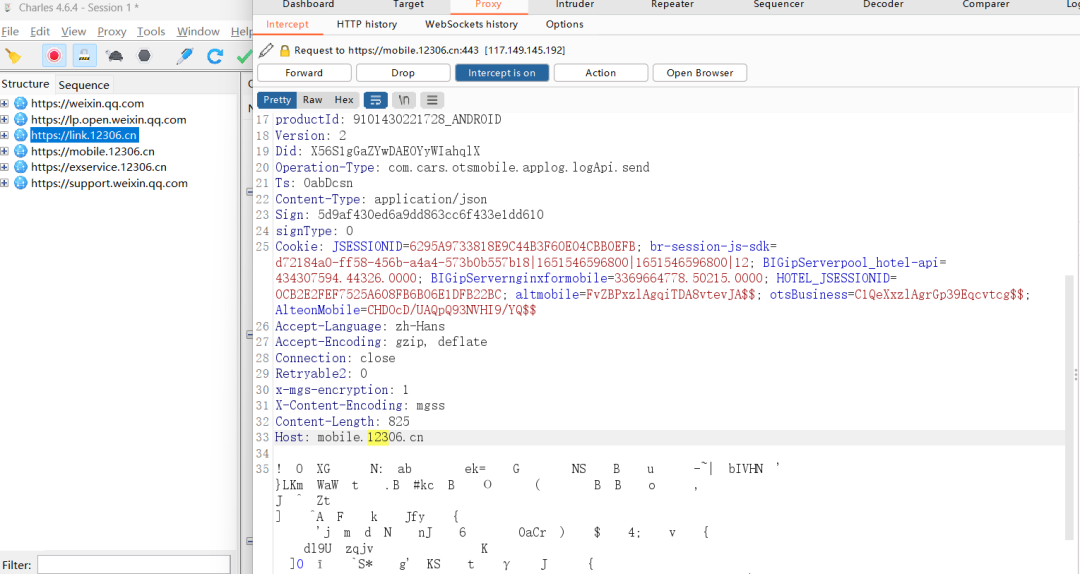This screenshot has height=574, width=1080.
Task: Select the https://lp.open.weixin.qq.com host entry
Action: [109, 119]
